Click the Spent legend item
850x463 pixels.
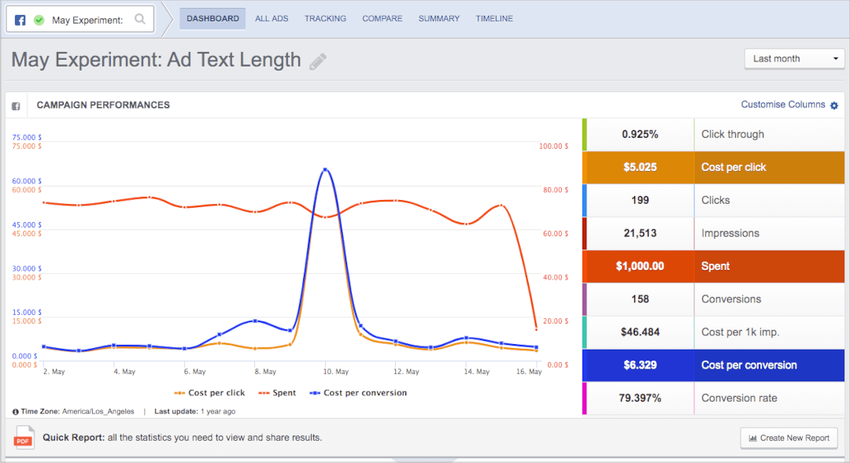[277, 393]
